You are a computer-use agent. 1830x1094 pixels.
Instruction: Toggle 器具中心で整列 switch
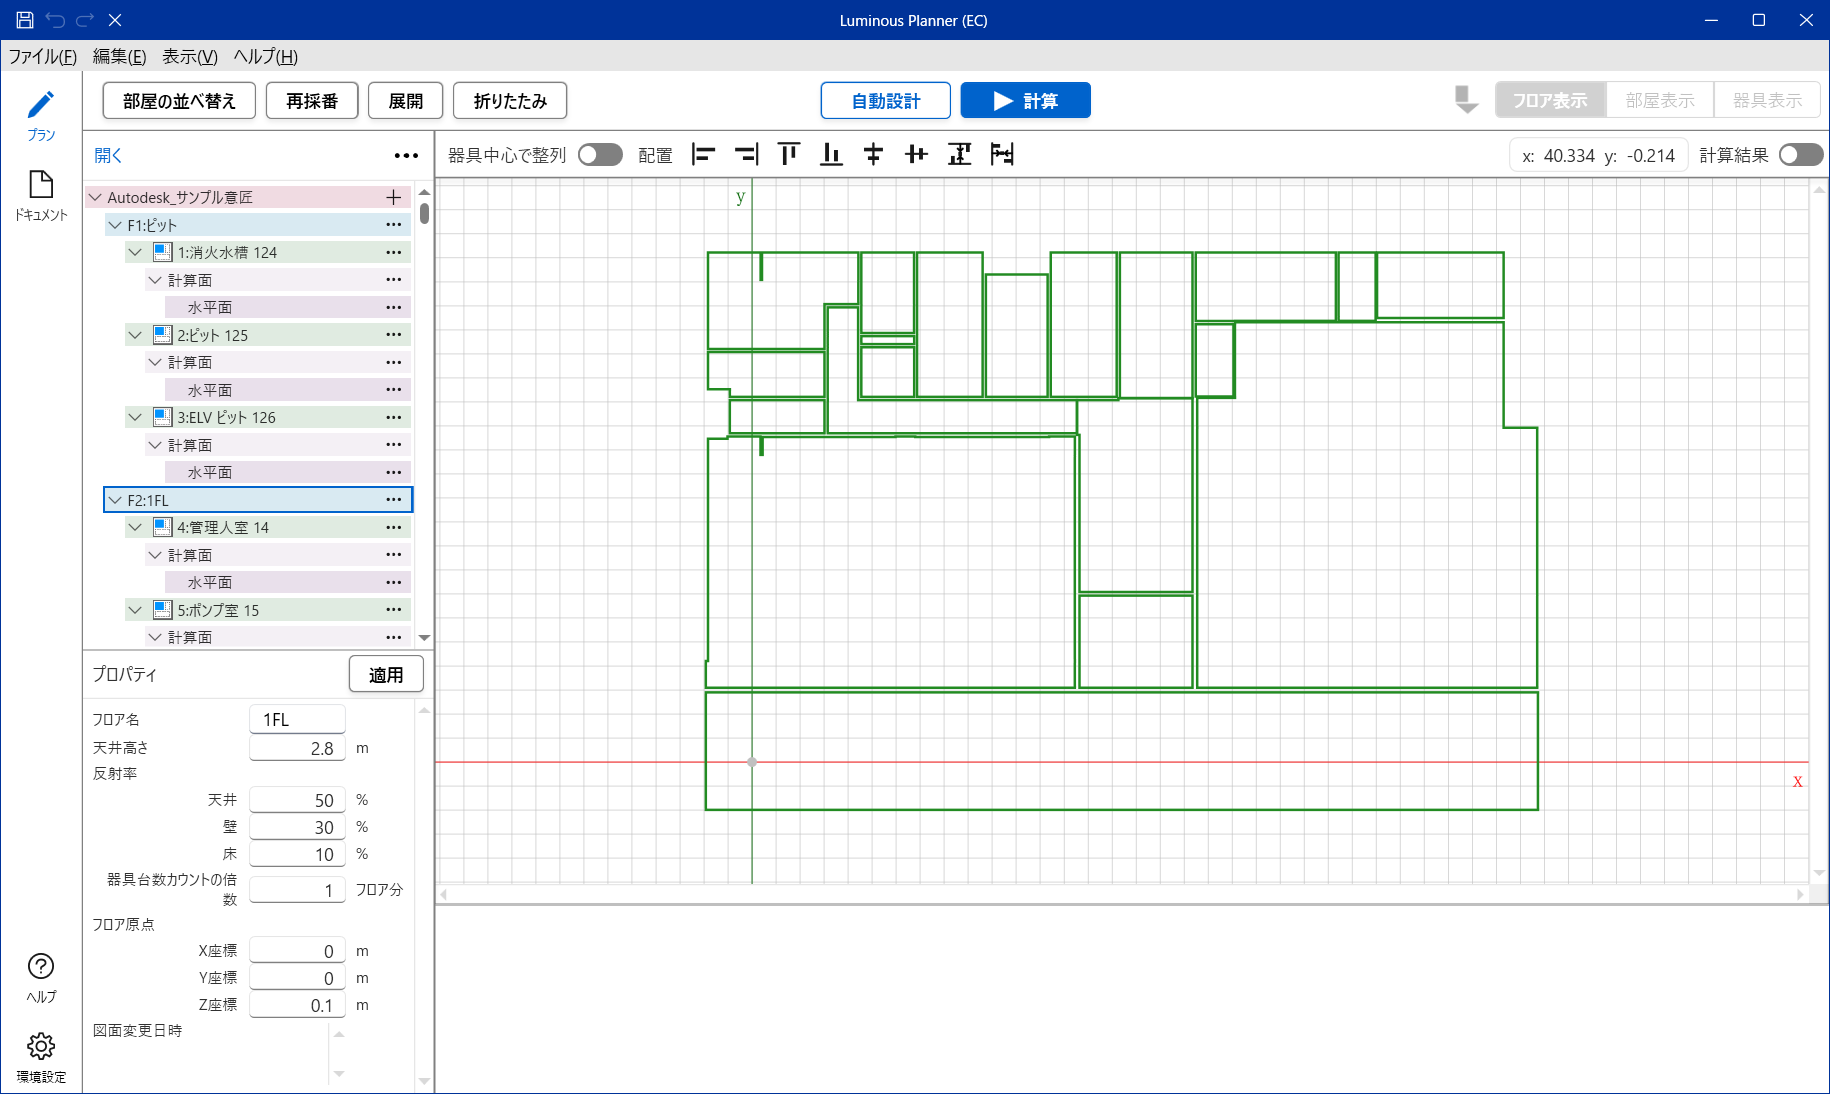(600, 155)
